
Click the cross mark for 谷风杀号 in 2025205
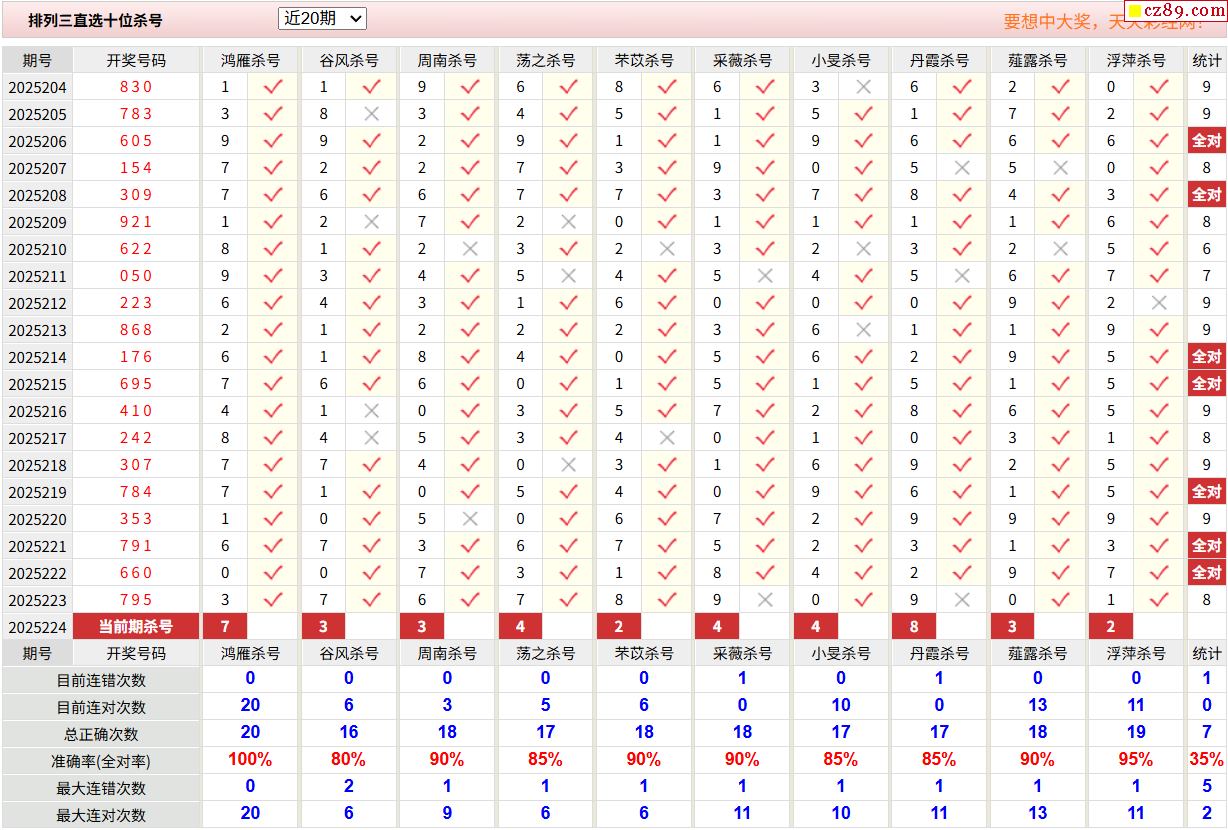pos(372,114)
